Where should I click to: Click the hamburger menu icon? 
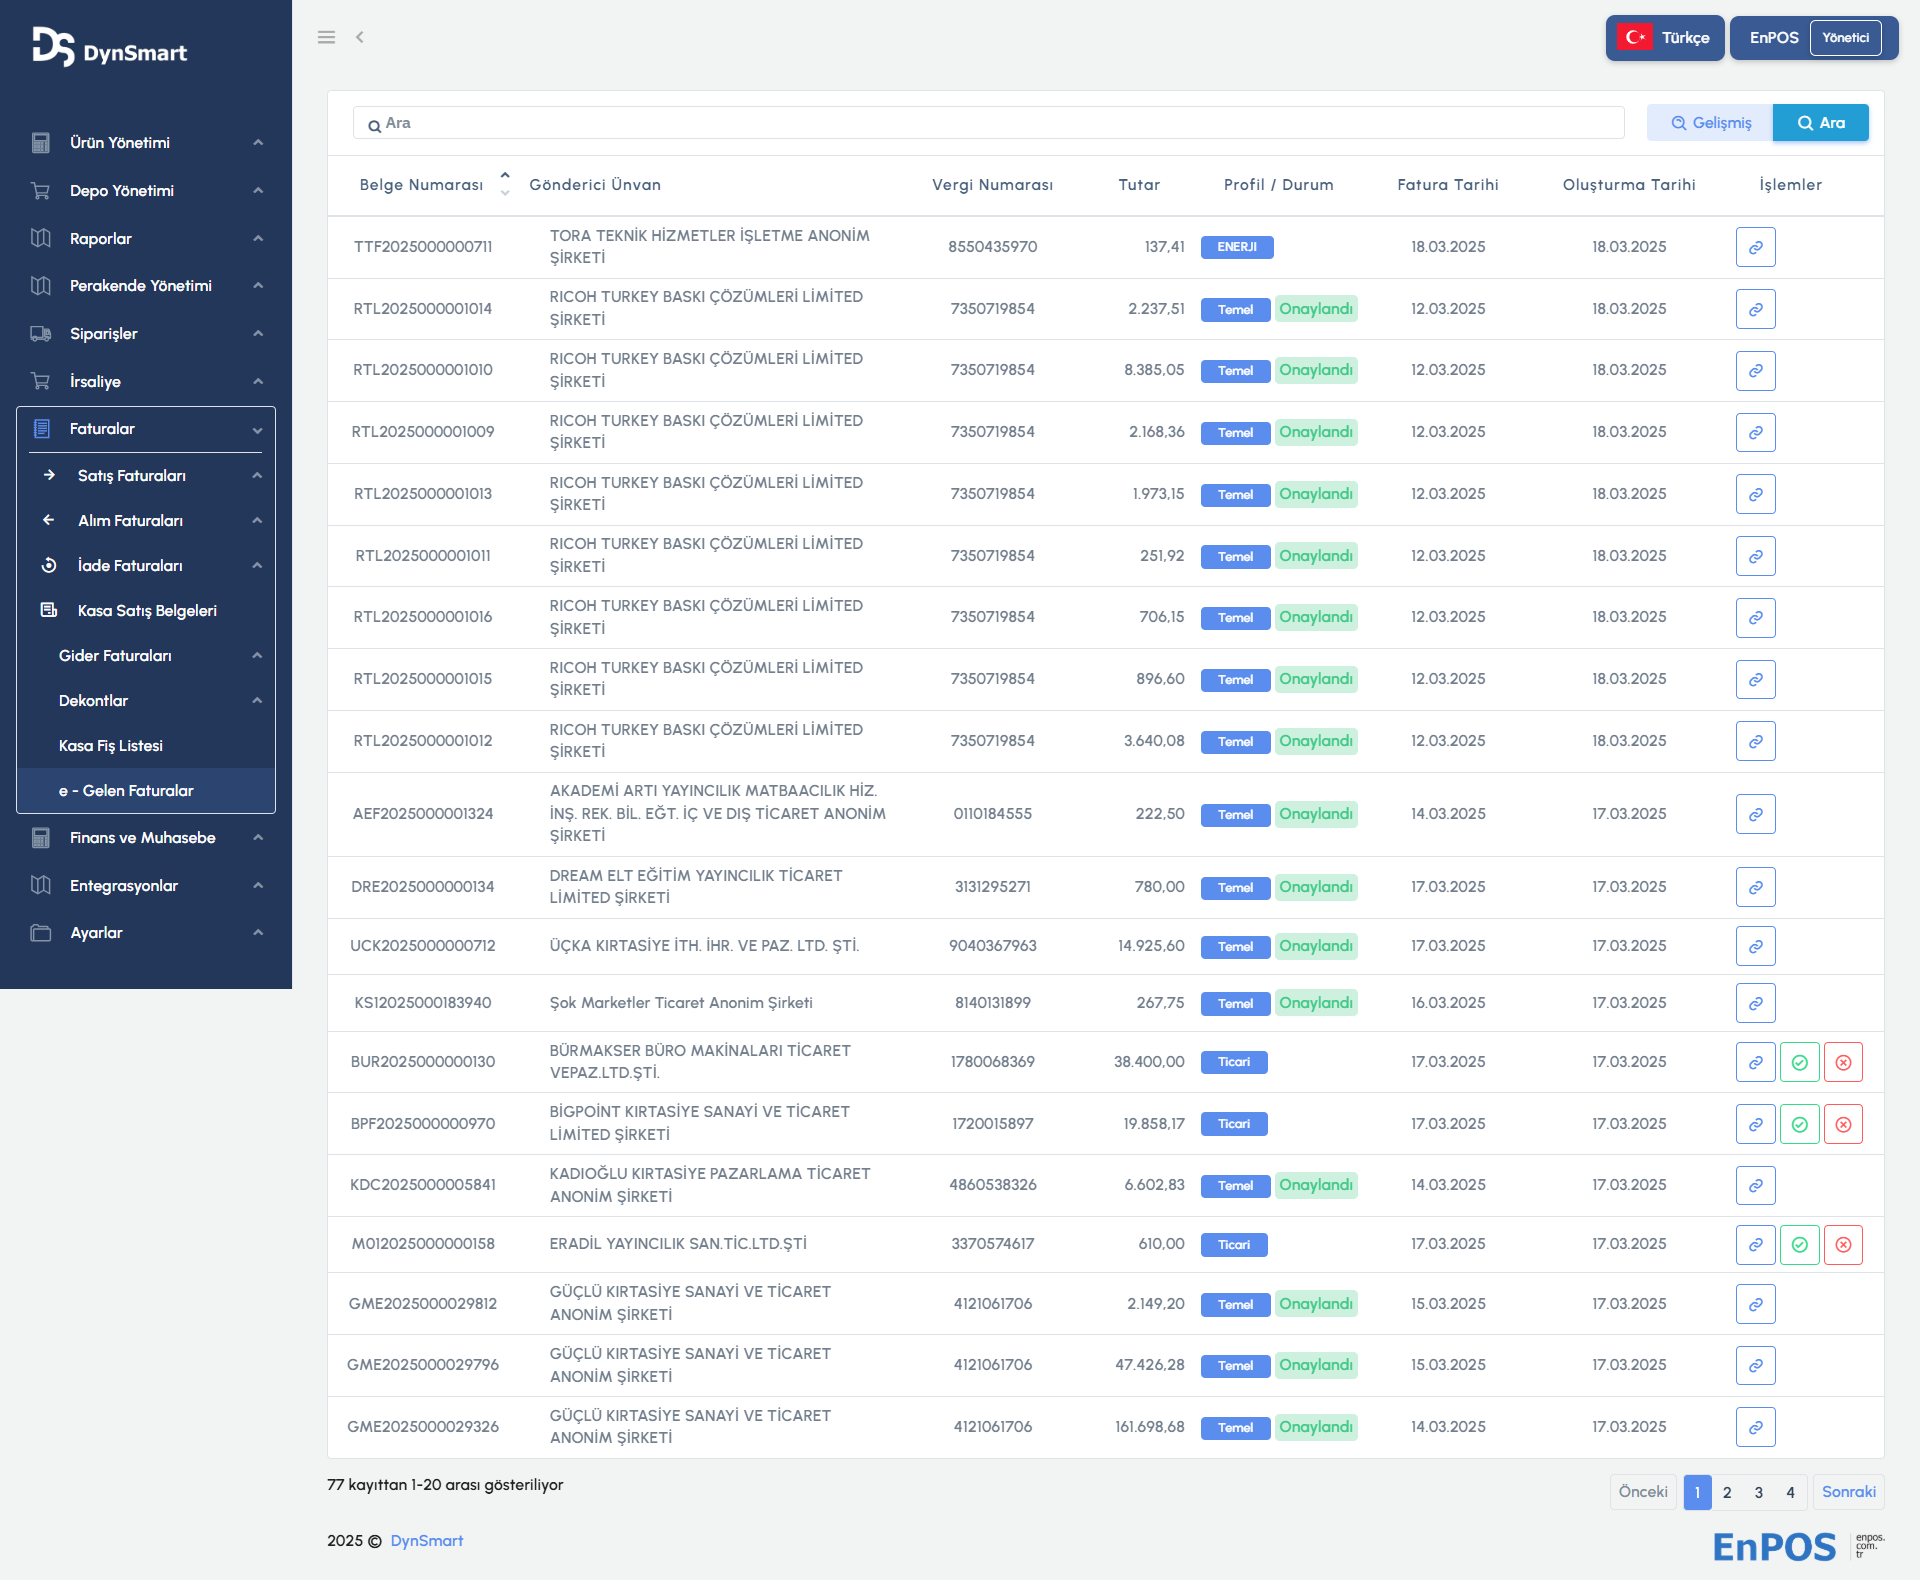(x=326, y=37)
